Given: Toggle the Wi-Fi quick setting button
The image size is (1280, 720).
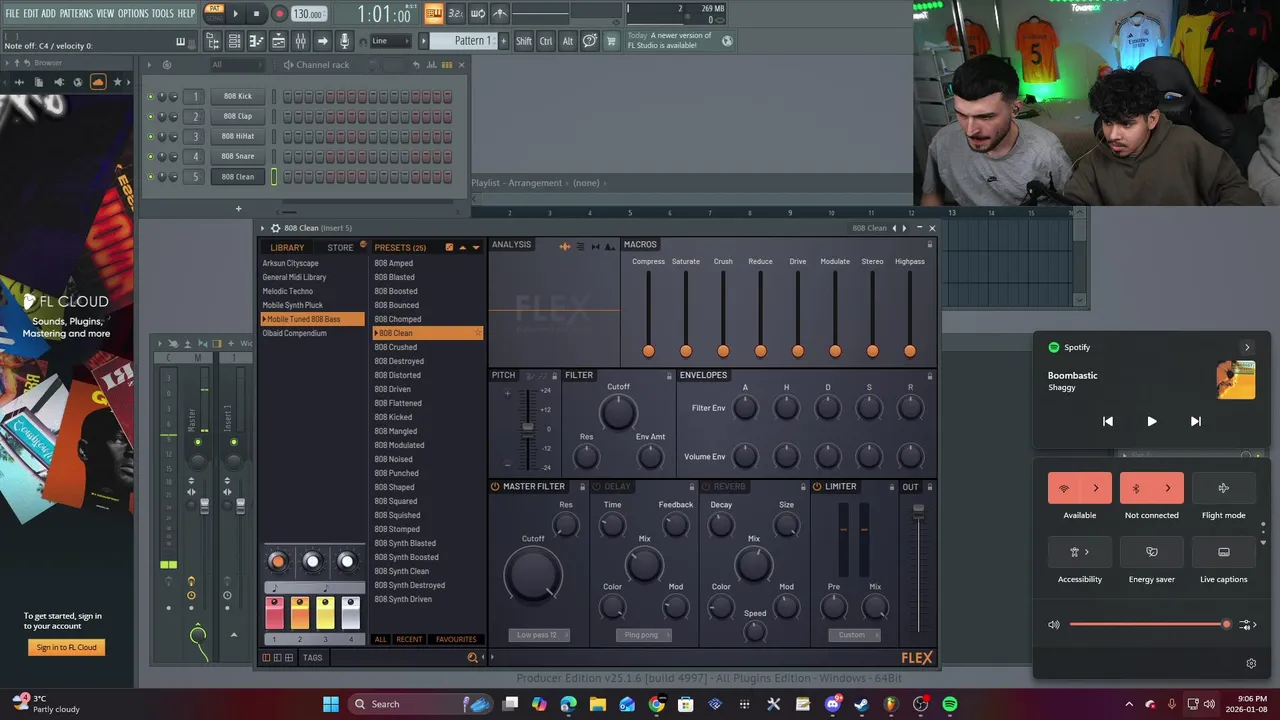Looking at the screenshot, I should (x=1064, y=488).
